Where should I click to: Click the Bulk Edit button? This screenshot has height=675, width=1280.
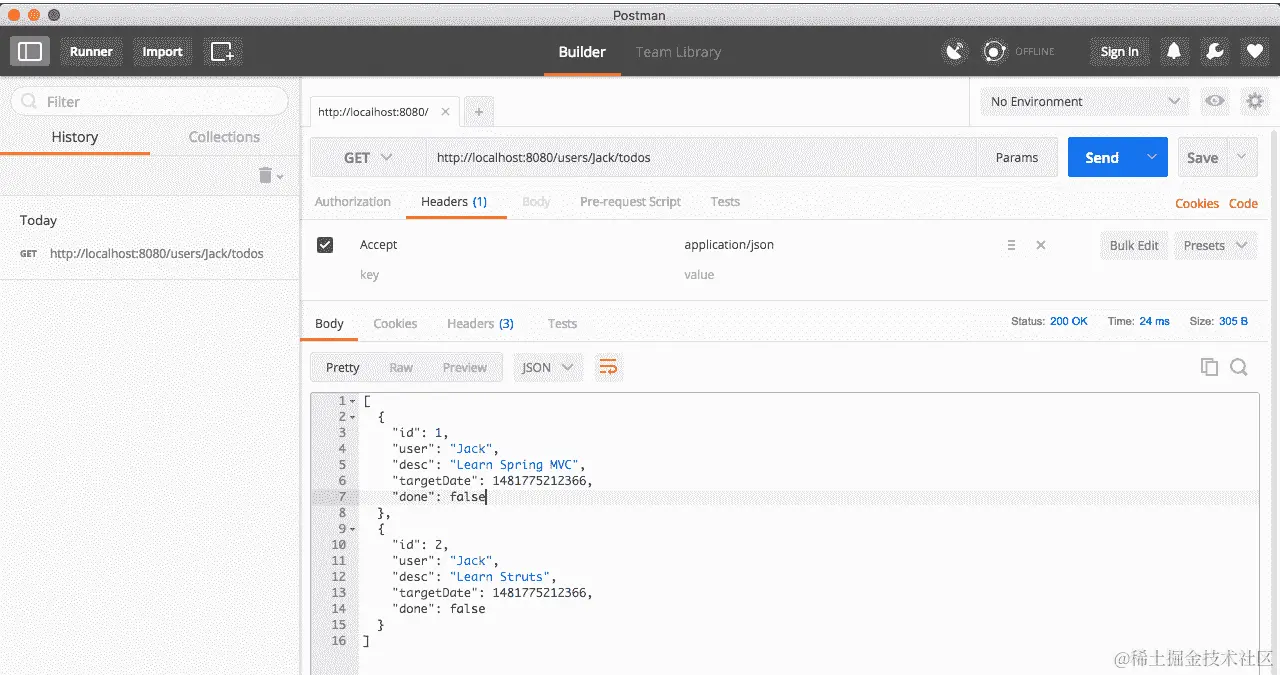(x=1134, y=245)
